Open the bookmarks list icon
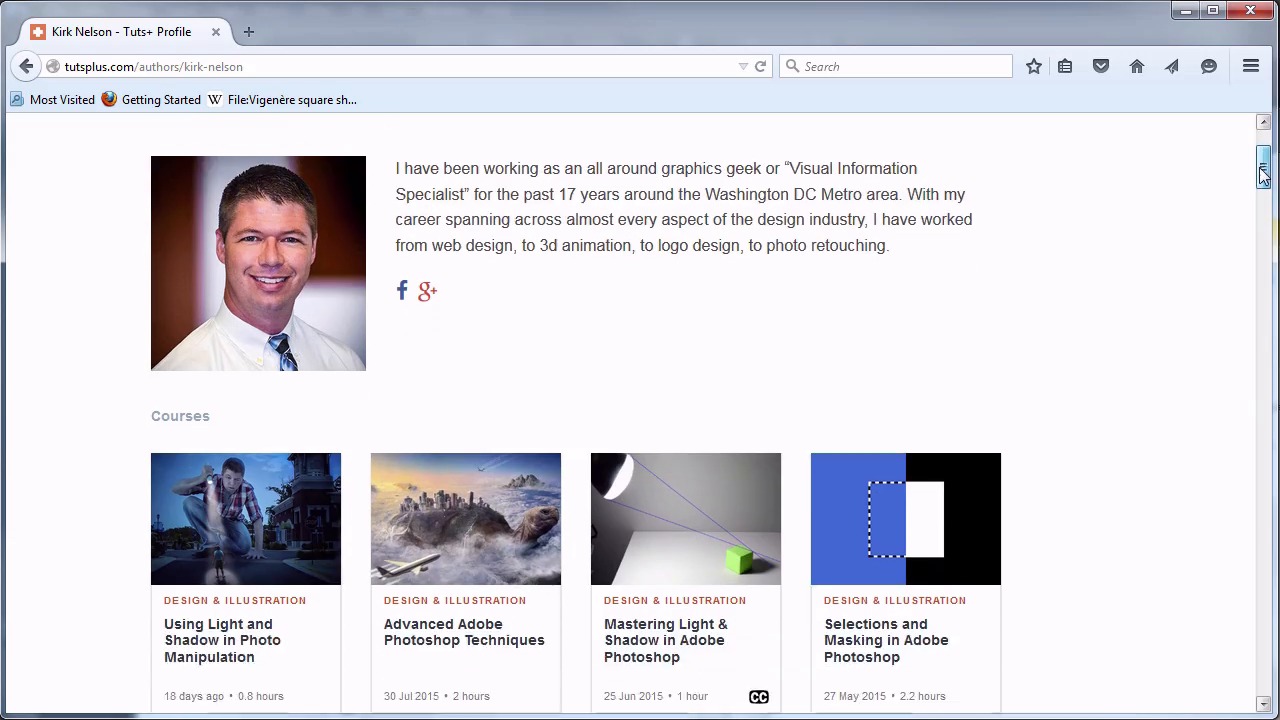The image size is (1280, 720). (x=1065, y=66)
